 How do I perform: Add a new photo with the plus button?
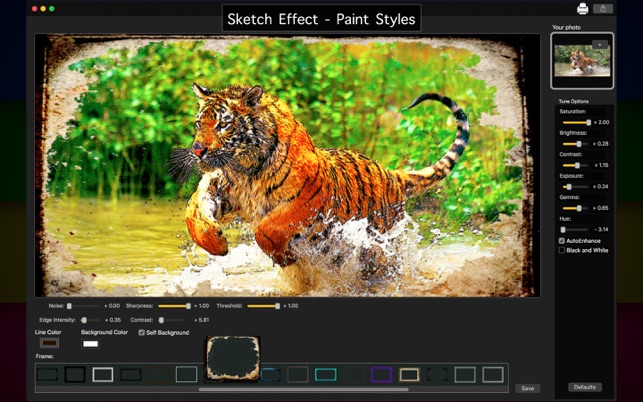[600, 45]
